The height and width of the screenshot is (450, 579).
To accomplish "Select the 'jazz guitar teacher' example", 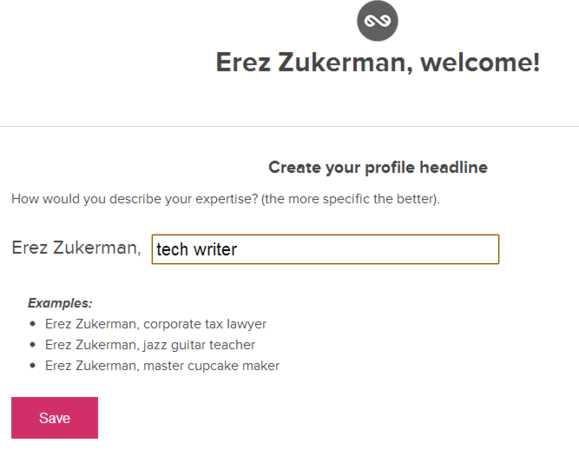I will click(150, 345).
